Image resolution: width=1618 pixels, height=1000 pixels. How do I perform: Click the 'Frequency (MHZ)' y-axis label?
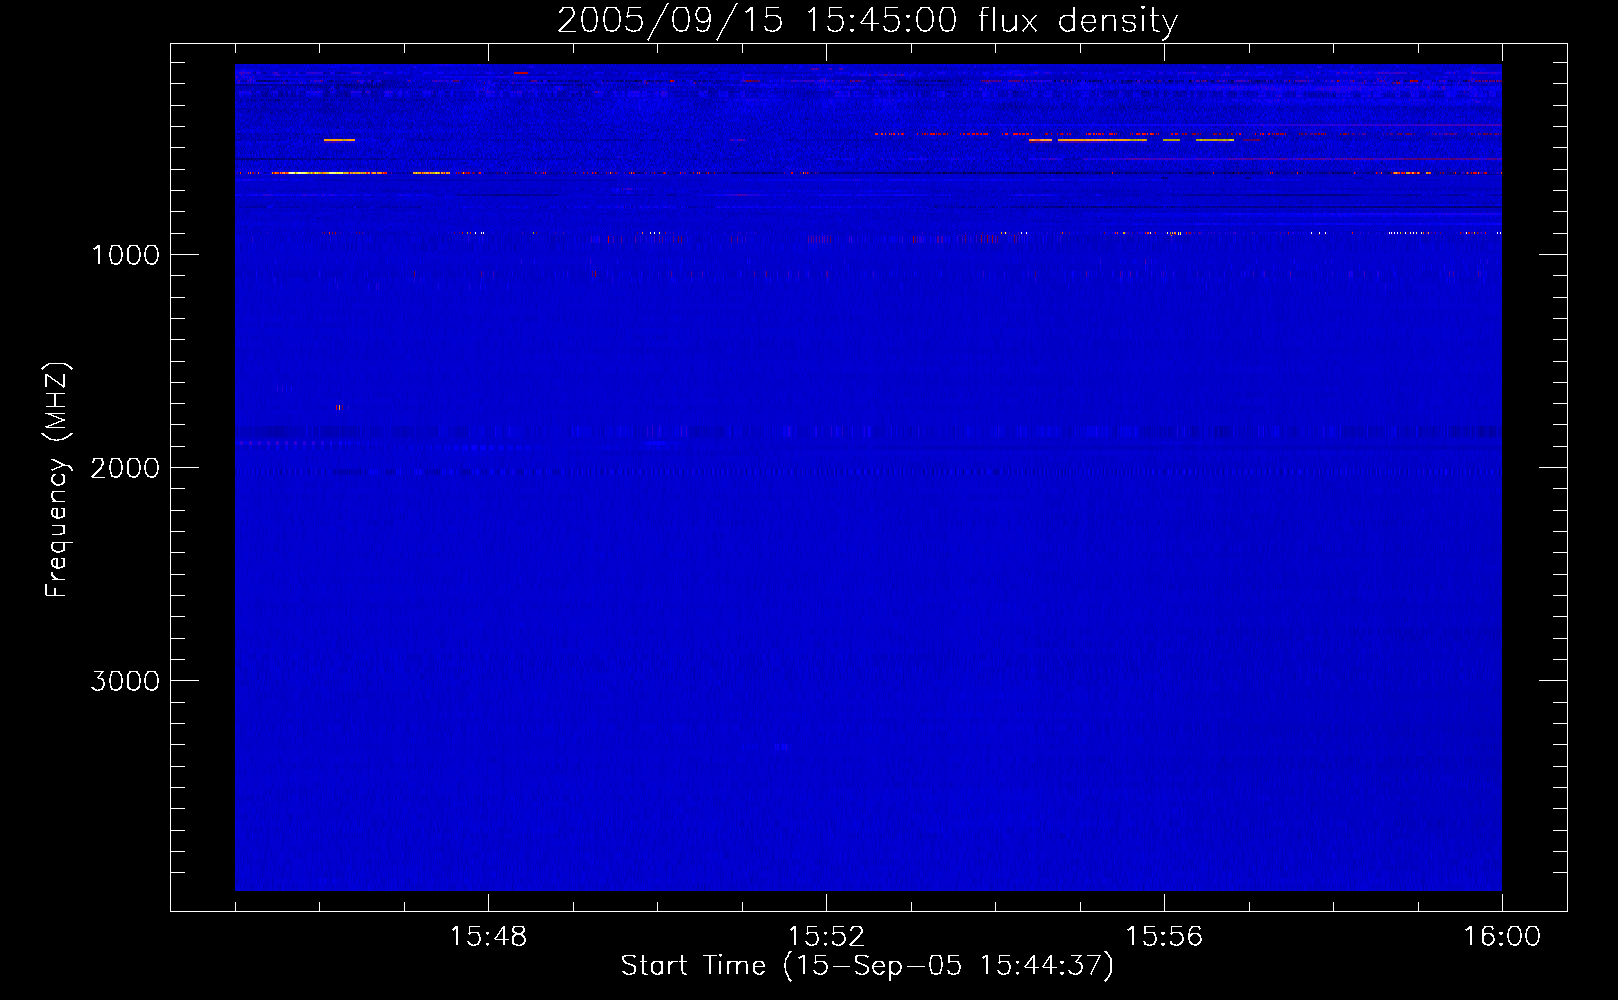point(57,480)
